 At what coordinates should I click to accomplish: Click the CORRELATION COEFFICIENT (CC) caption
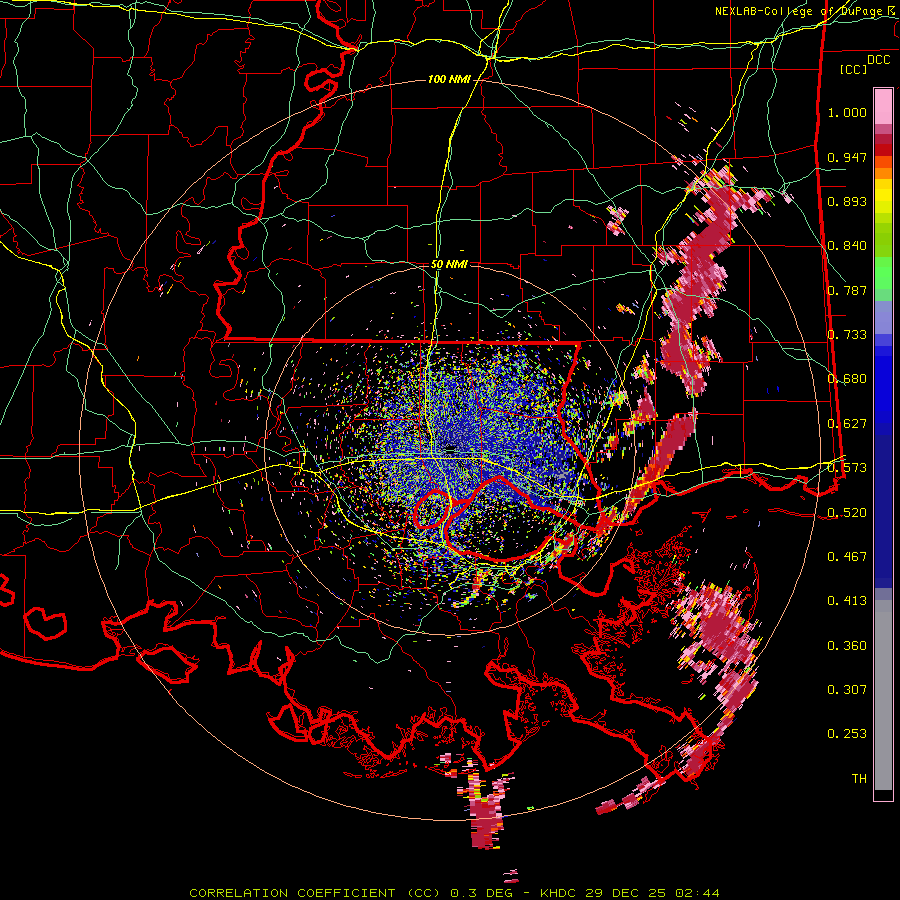[316, 893]
